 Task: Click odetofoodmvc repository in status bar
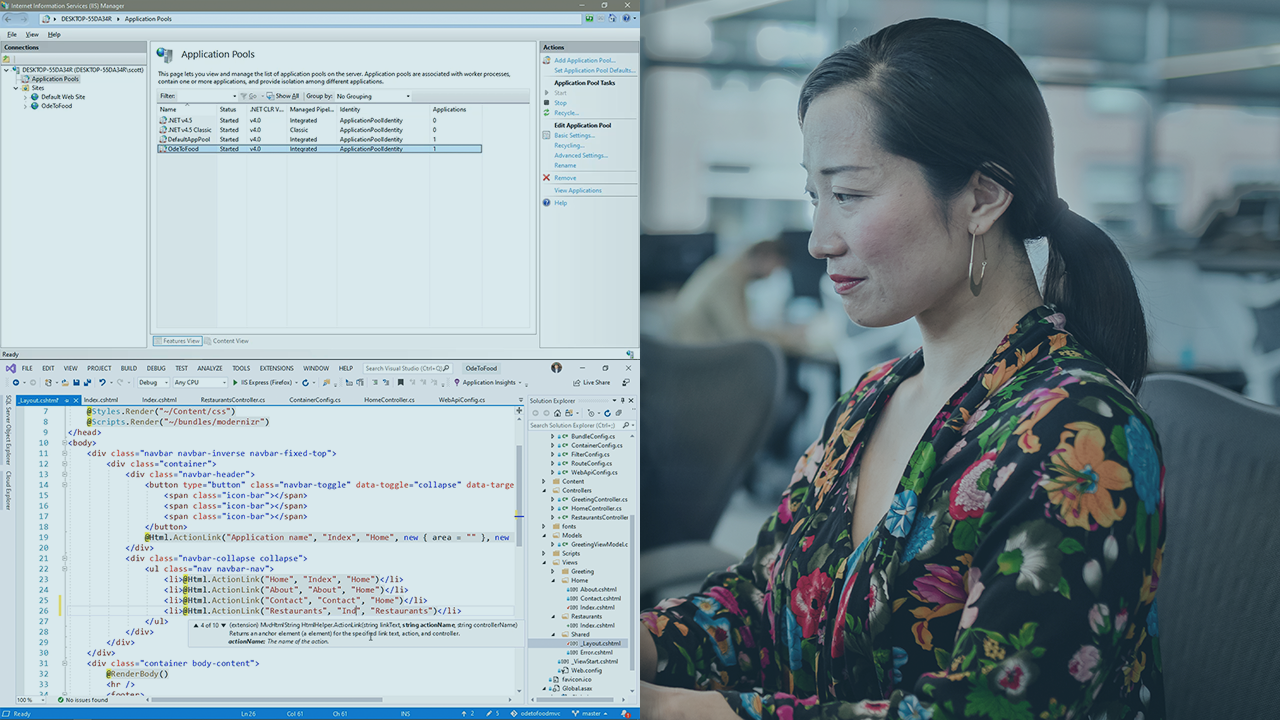coord(536,714)
